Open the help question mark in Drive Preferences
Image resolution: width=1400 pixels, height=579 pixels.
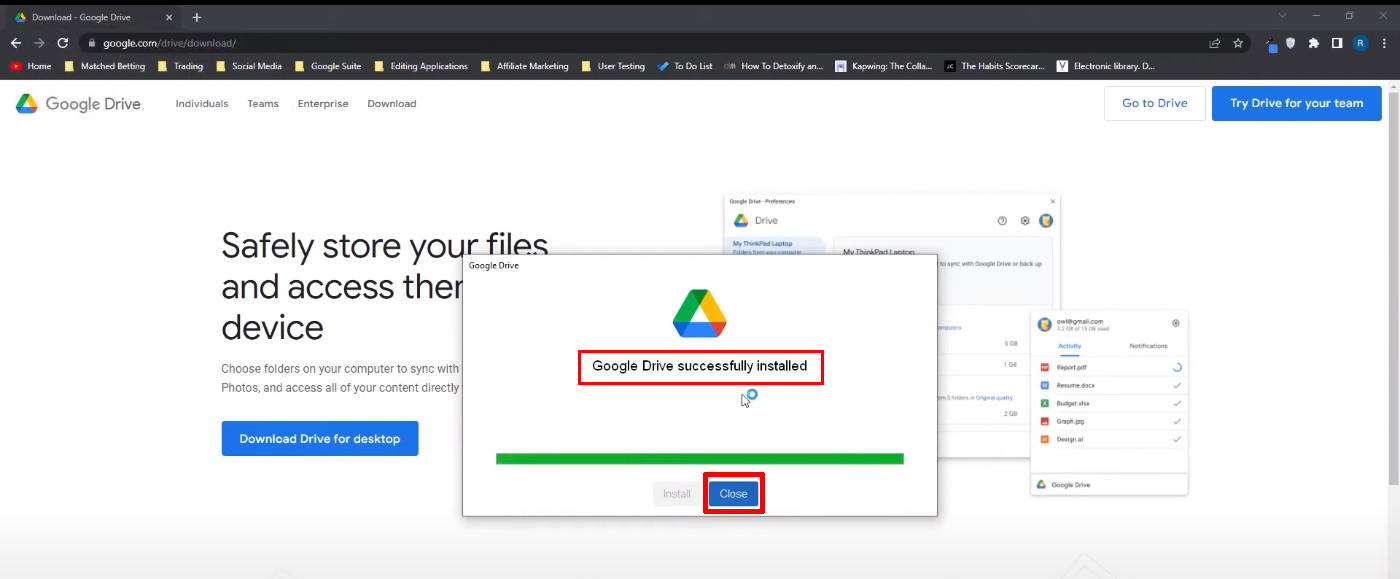[x=1002, y=221]
